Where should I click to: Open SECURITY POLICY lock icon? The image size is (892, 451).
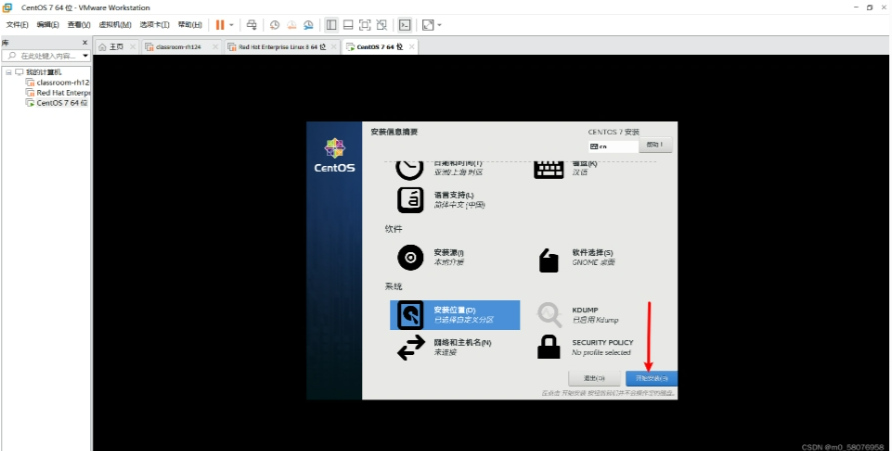click(548, 347)
